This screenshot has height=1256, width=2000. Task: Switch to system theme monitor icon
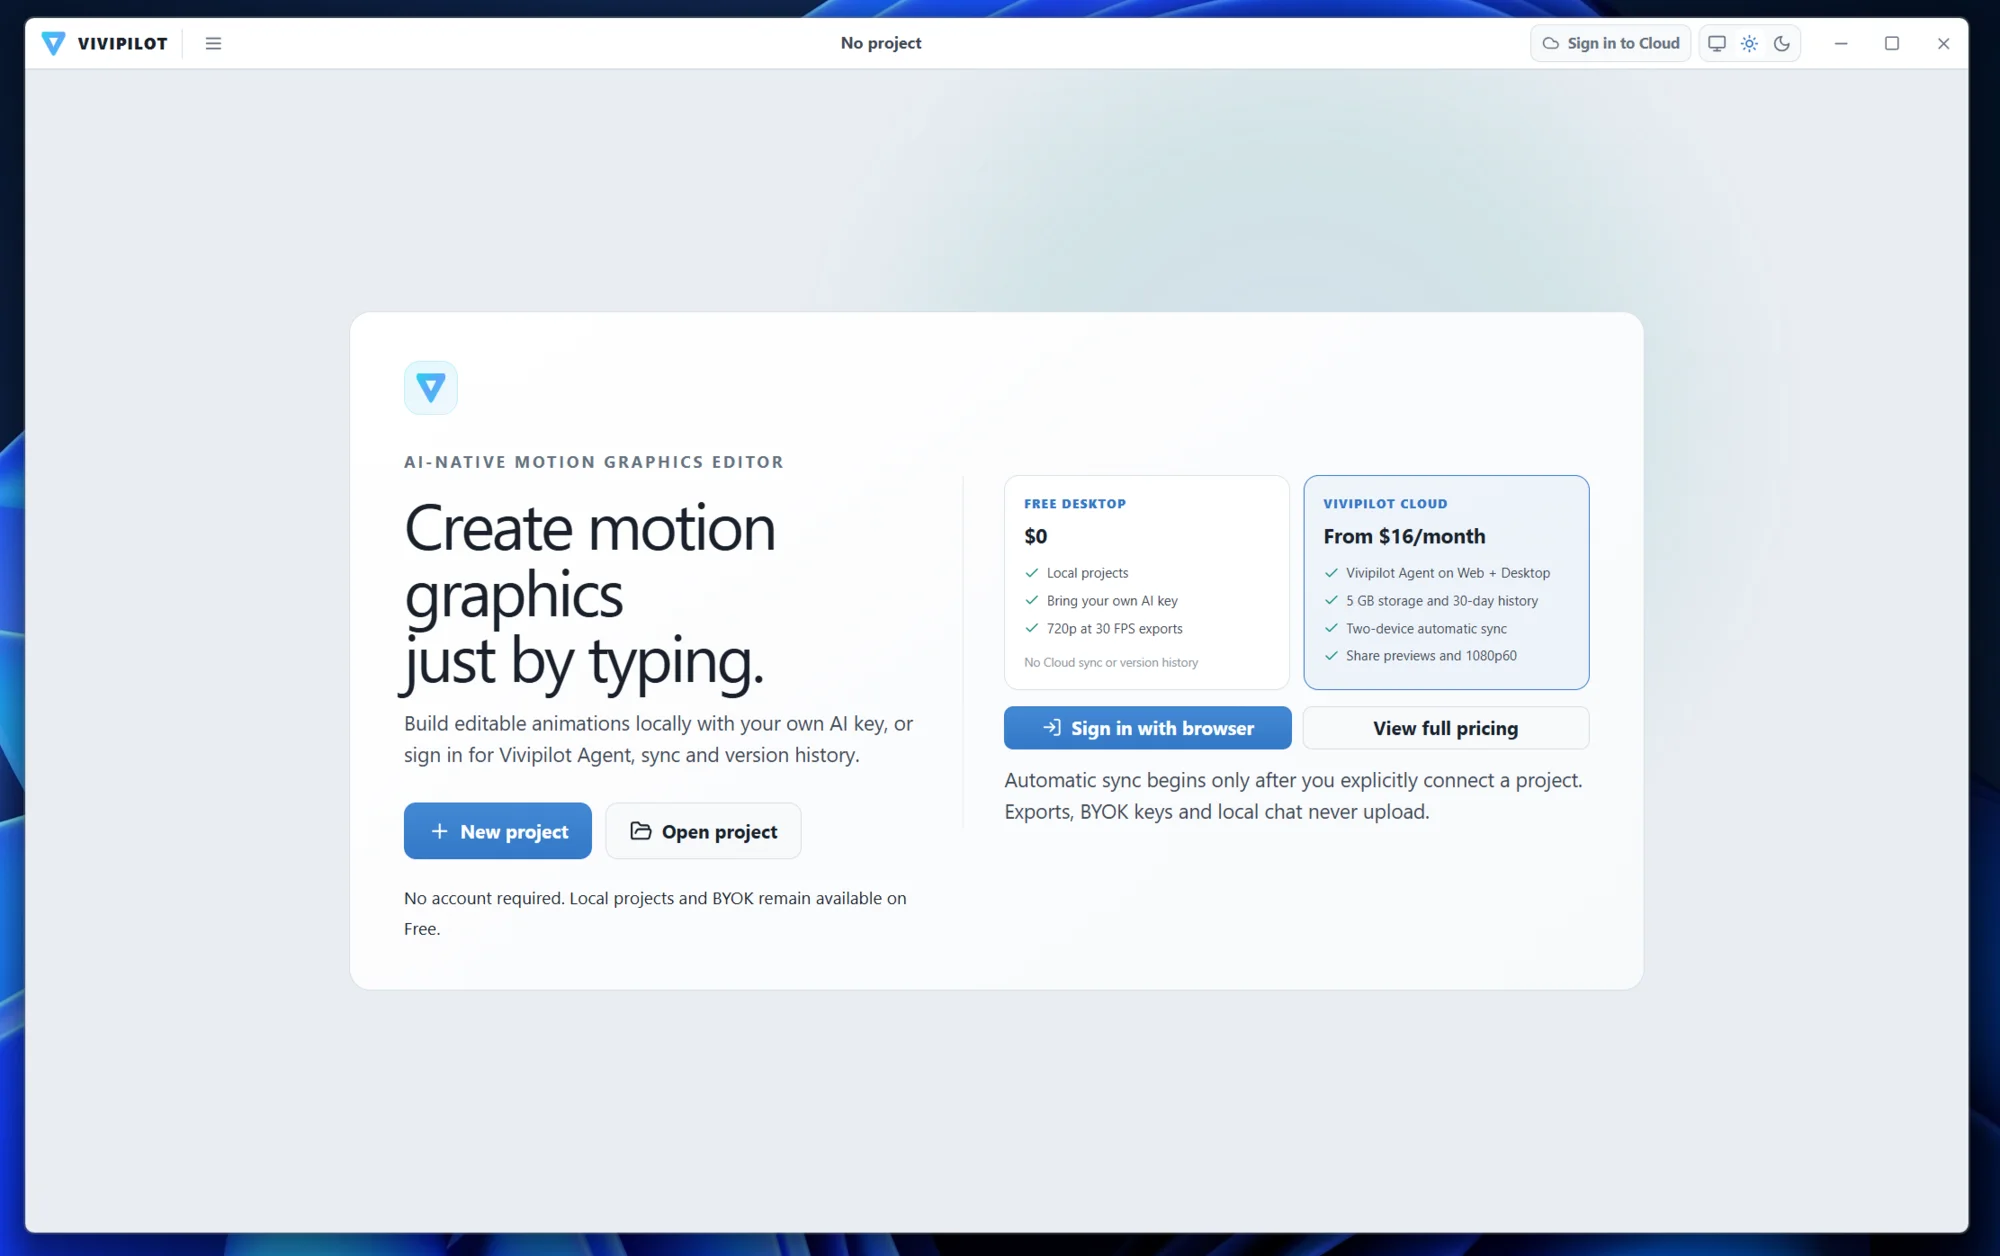click(1717, 43)
